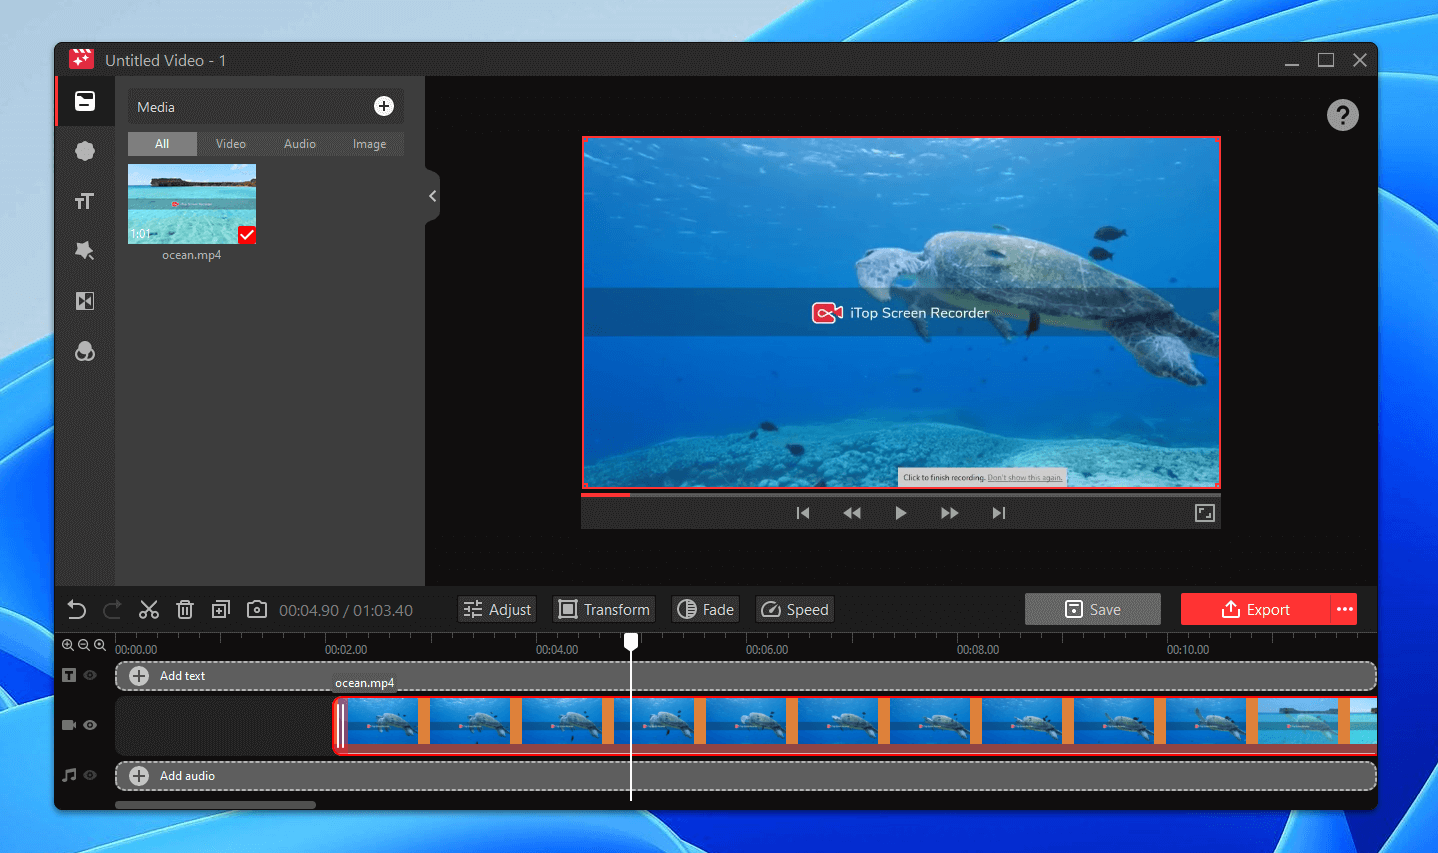
Task: Switch to the Image media tab
Action: pos(369,144)
